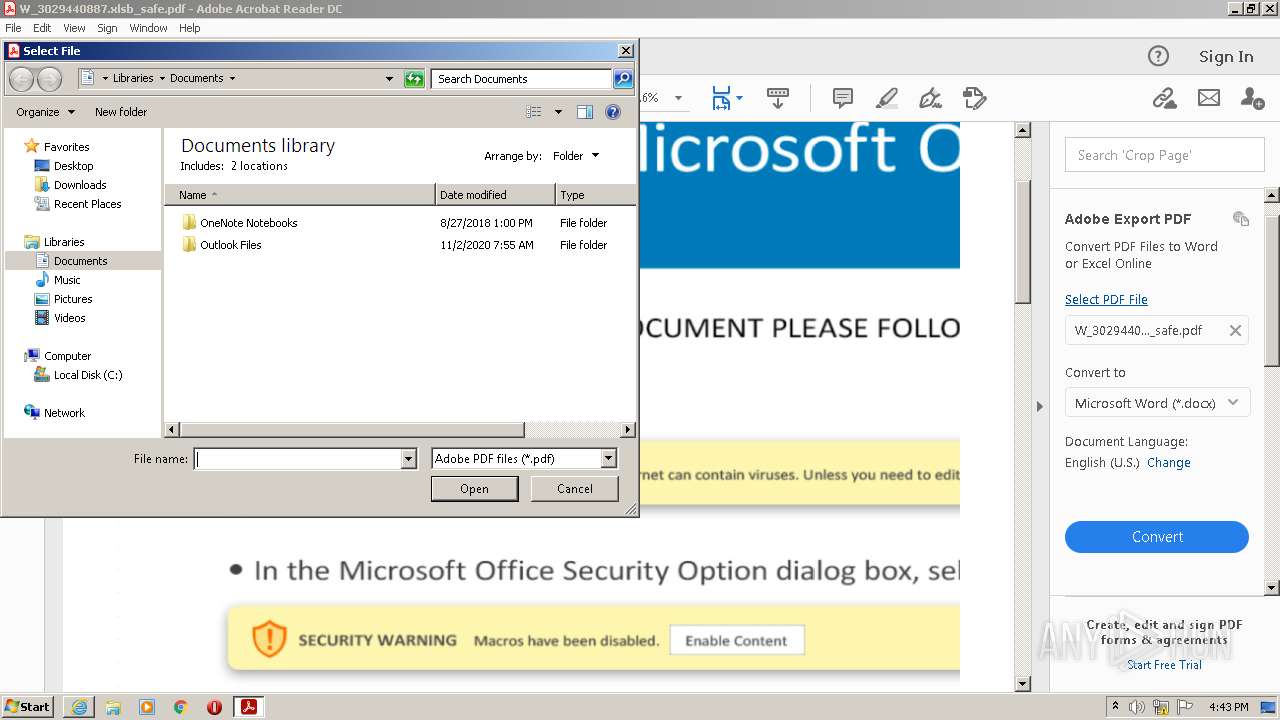
Task: Click the Search Documents magnifier icon
Action: [622, 78]
